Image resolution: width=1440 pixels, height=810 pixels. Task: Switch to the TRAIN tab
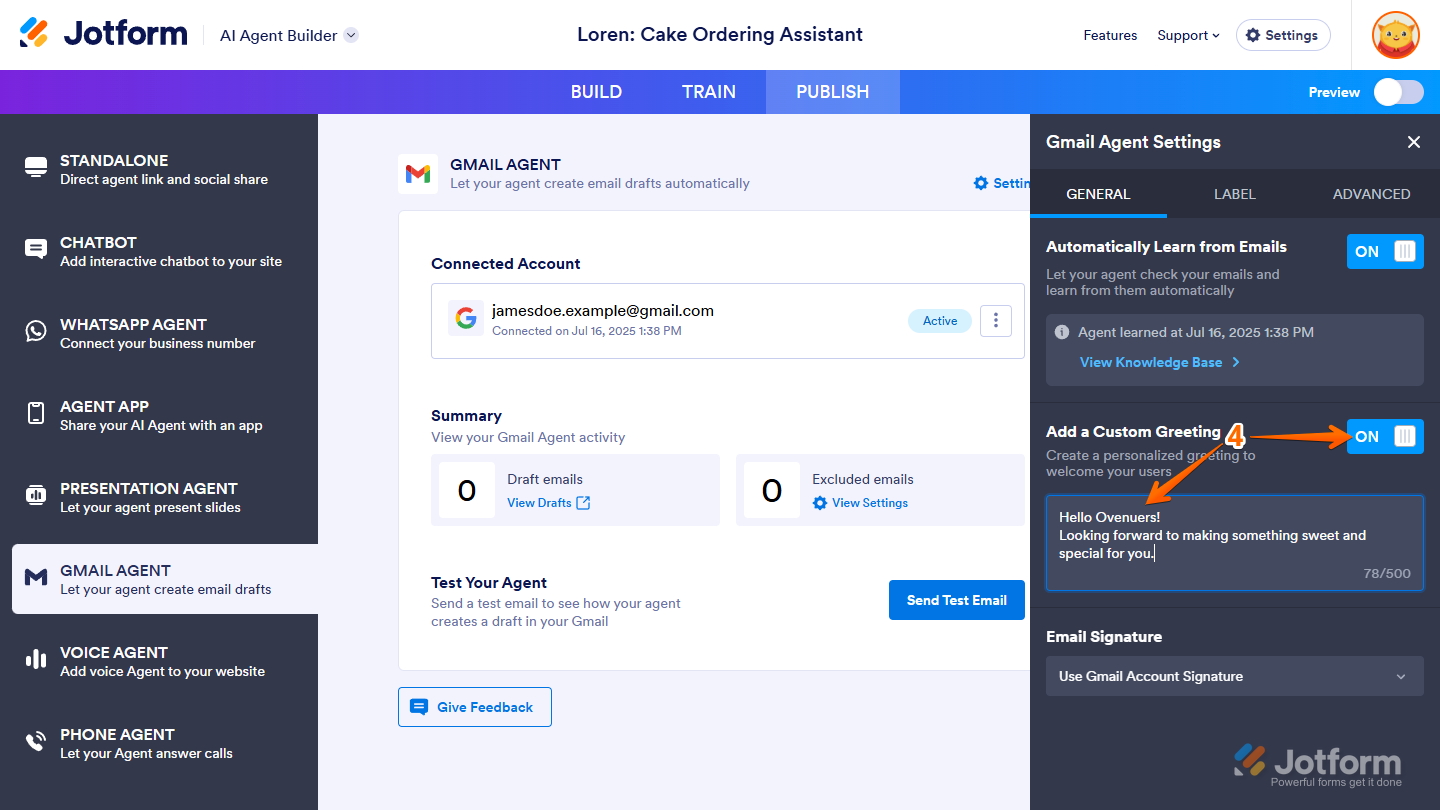709,92
